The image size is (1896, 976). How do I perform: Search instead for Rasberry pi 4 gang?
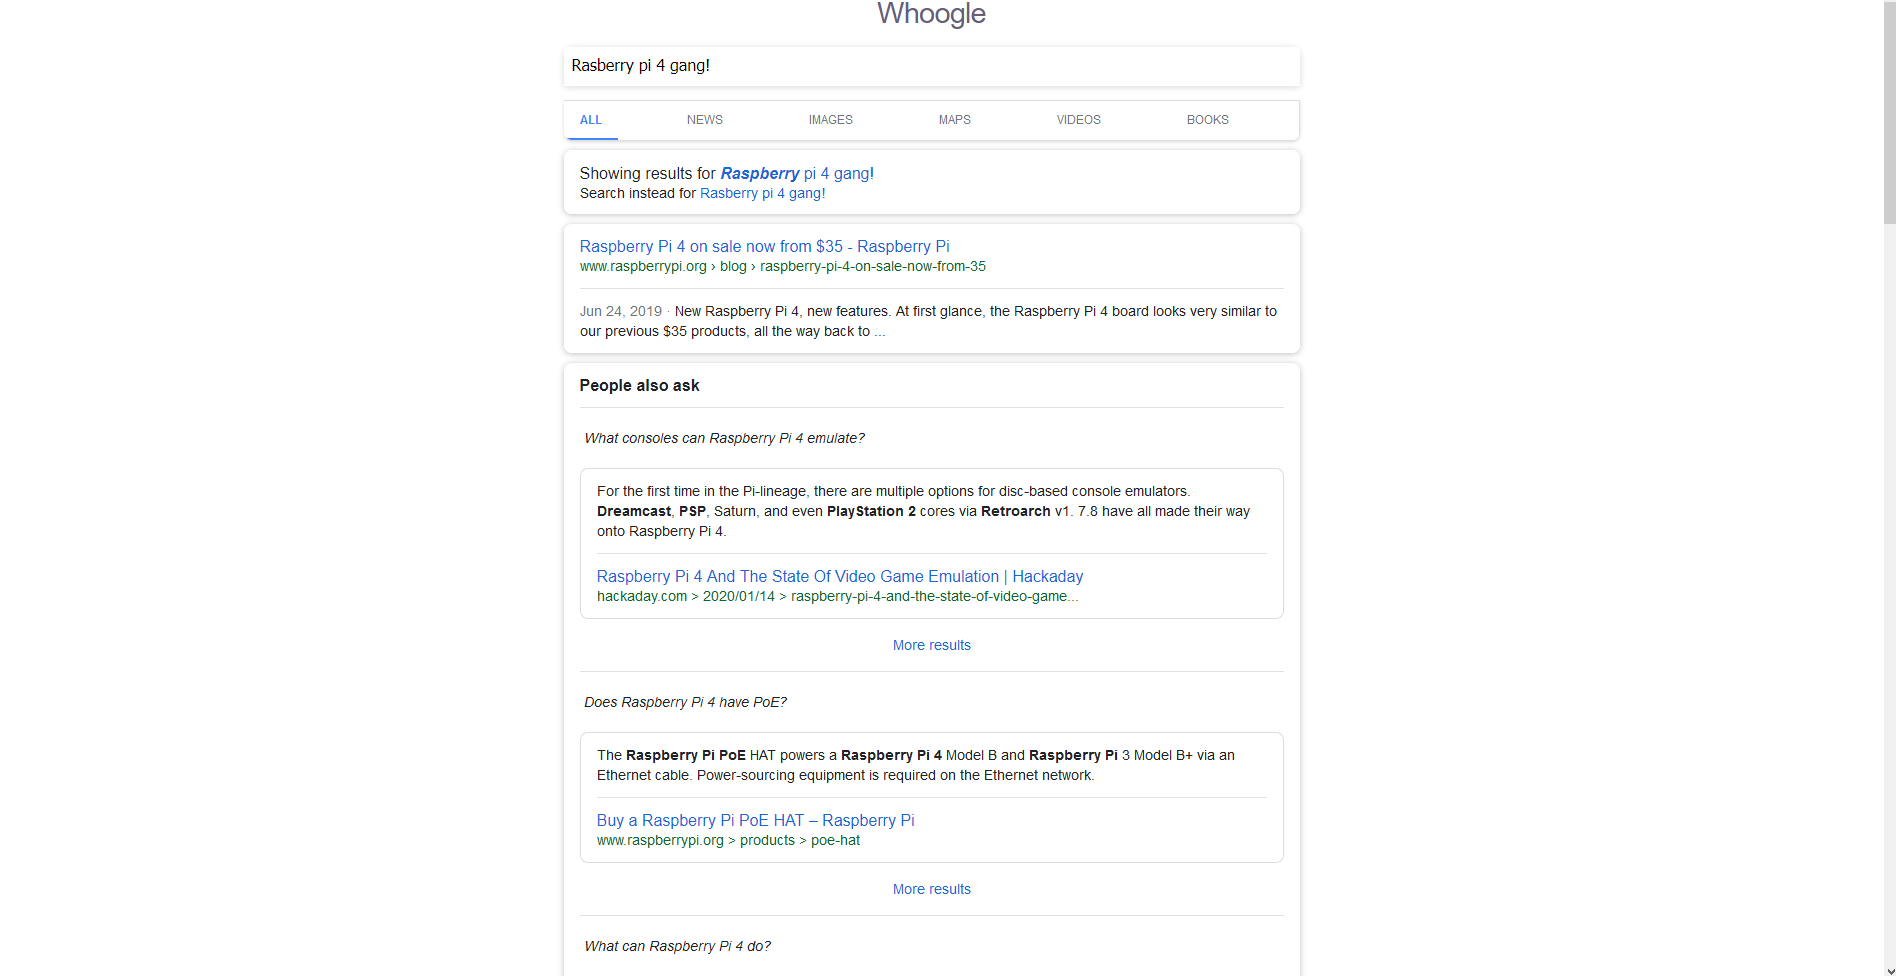[x=762, y=194]
